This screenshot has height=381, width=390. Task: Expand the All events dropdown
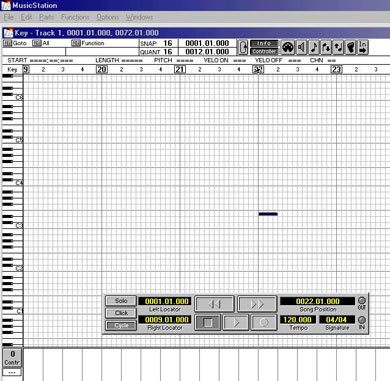coord(41,43)
